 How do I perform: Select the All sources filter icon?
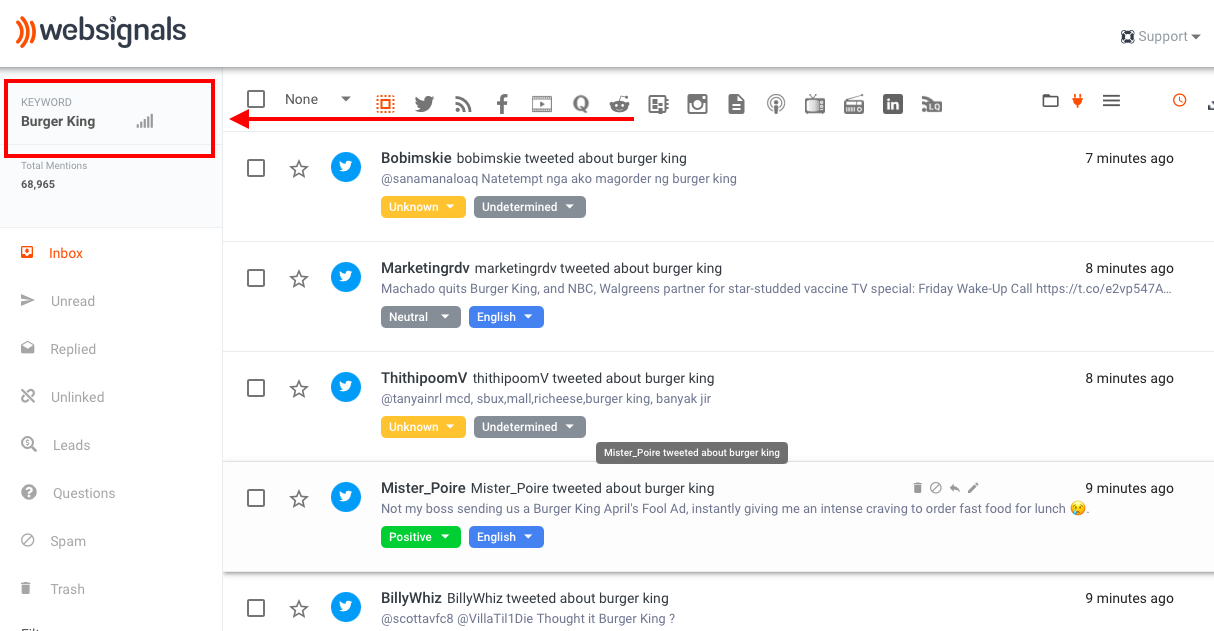(x=386, y=103)
